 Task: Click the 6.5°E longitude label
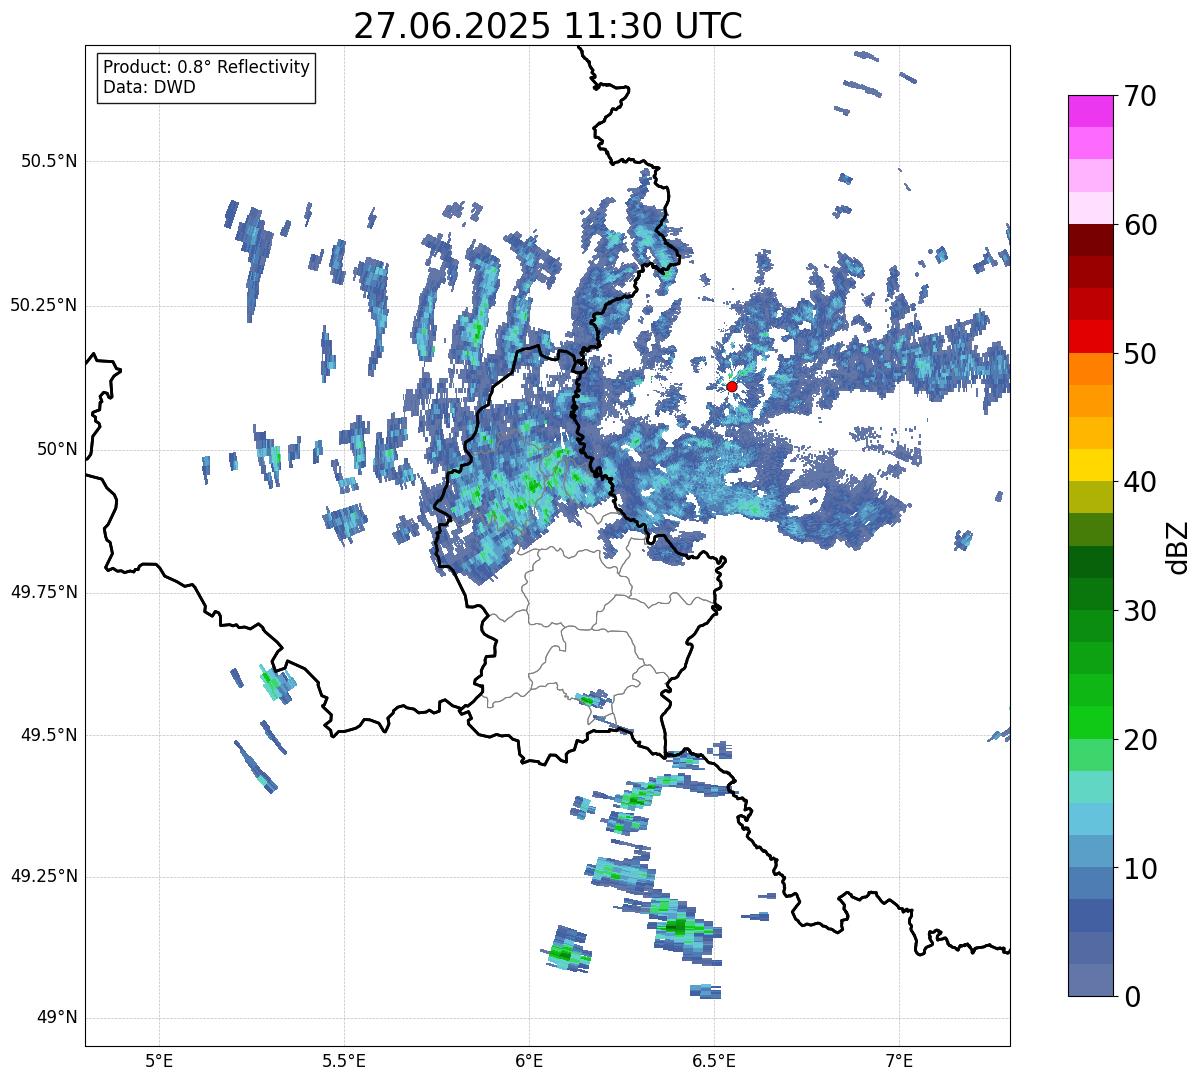tap(714, 1060)
